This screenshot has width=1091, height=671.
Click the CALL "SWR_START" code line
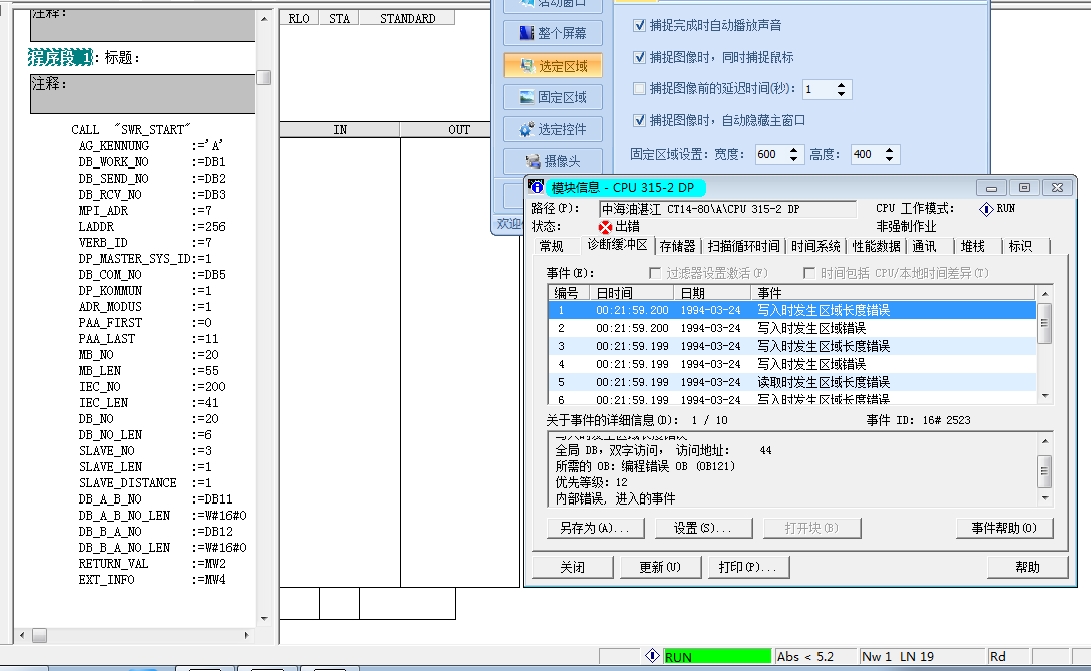(131, 129)
